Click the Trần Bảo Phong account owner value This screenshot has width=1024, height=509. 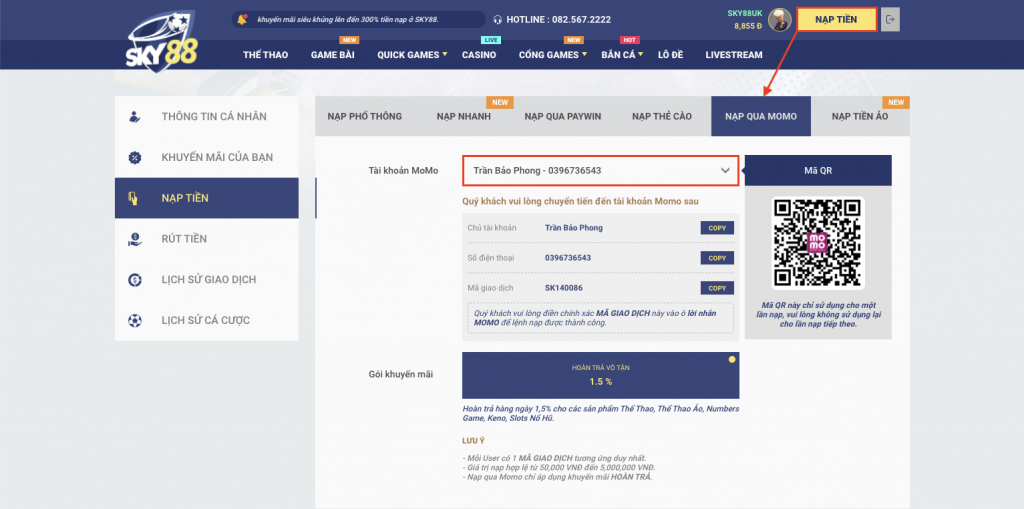(573, 228)
